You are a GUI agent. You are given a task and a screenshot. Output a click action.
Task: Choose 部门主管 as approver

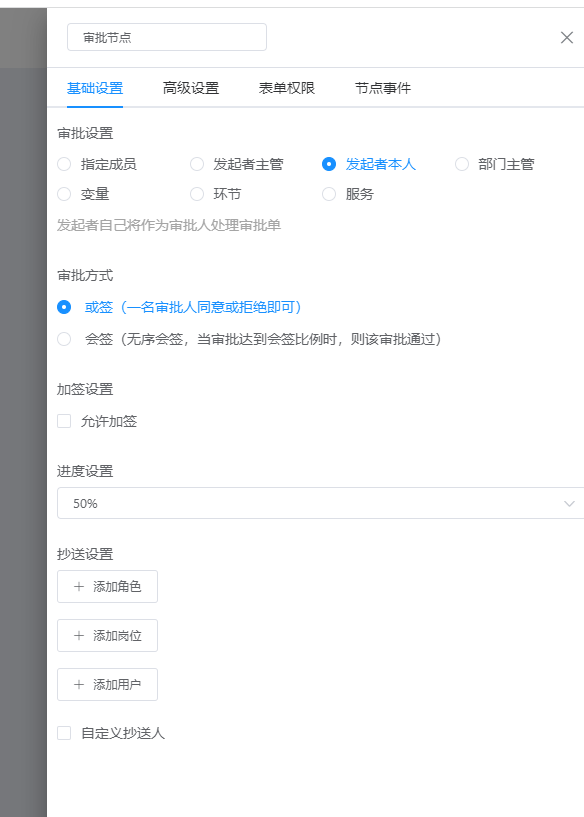click(x=462, y=164)
